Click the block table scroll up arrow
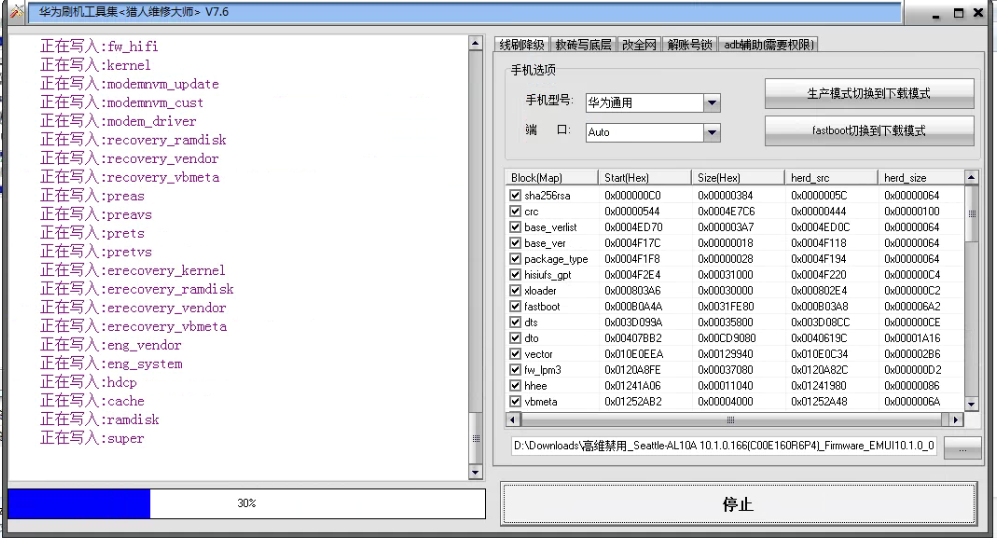997x538 pixels. [x=971, y=177]
